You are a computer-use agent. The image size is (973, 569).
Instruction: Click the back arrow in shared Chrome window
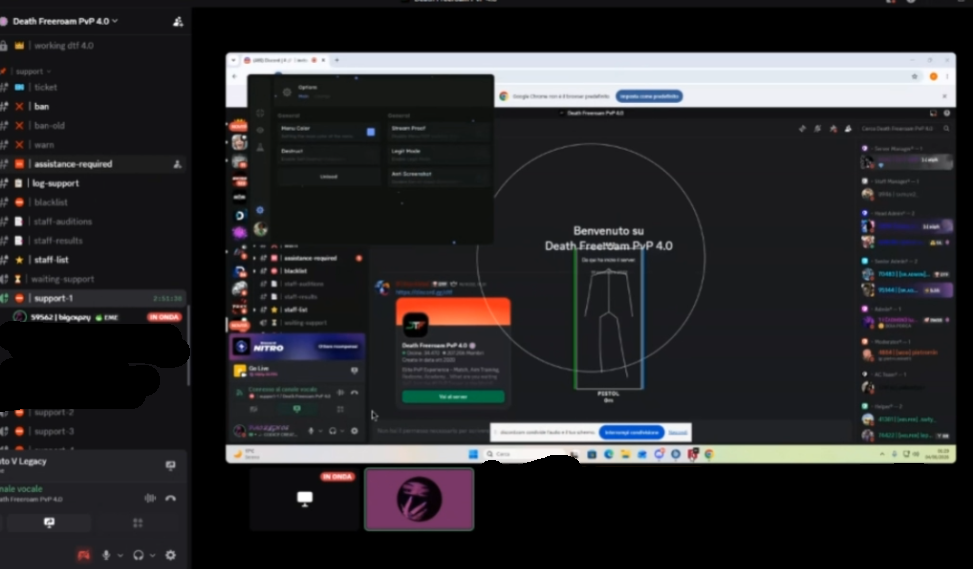click(235, 76)
